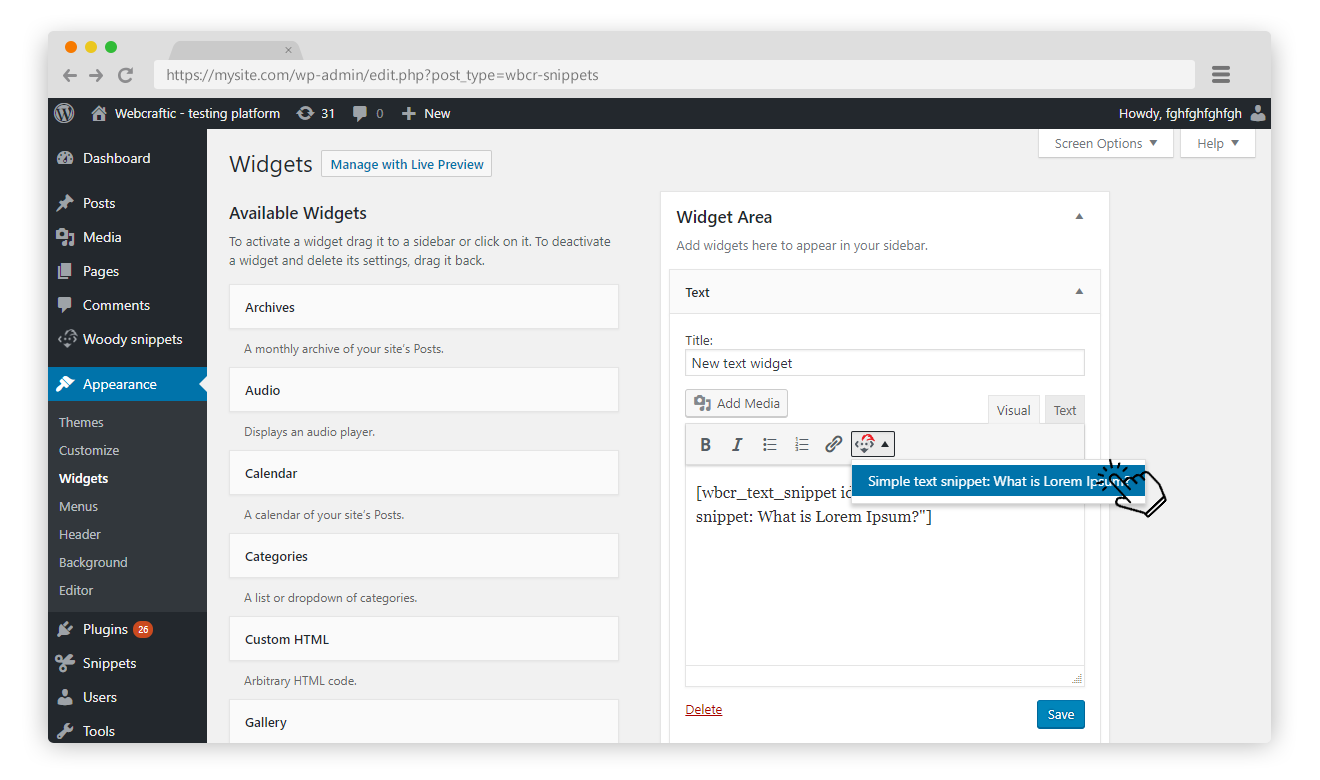Collapse the Text widget arrow

click(1079, 292)
